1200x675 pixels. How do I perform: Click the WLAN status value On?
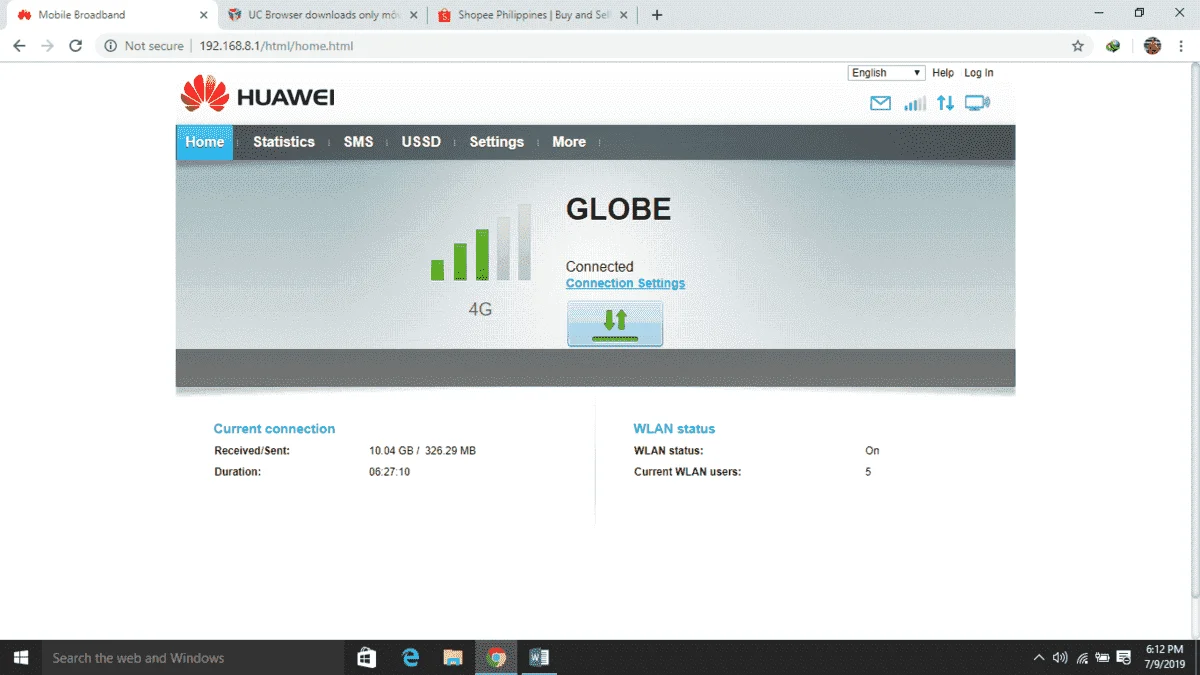pos(872,451)
